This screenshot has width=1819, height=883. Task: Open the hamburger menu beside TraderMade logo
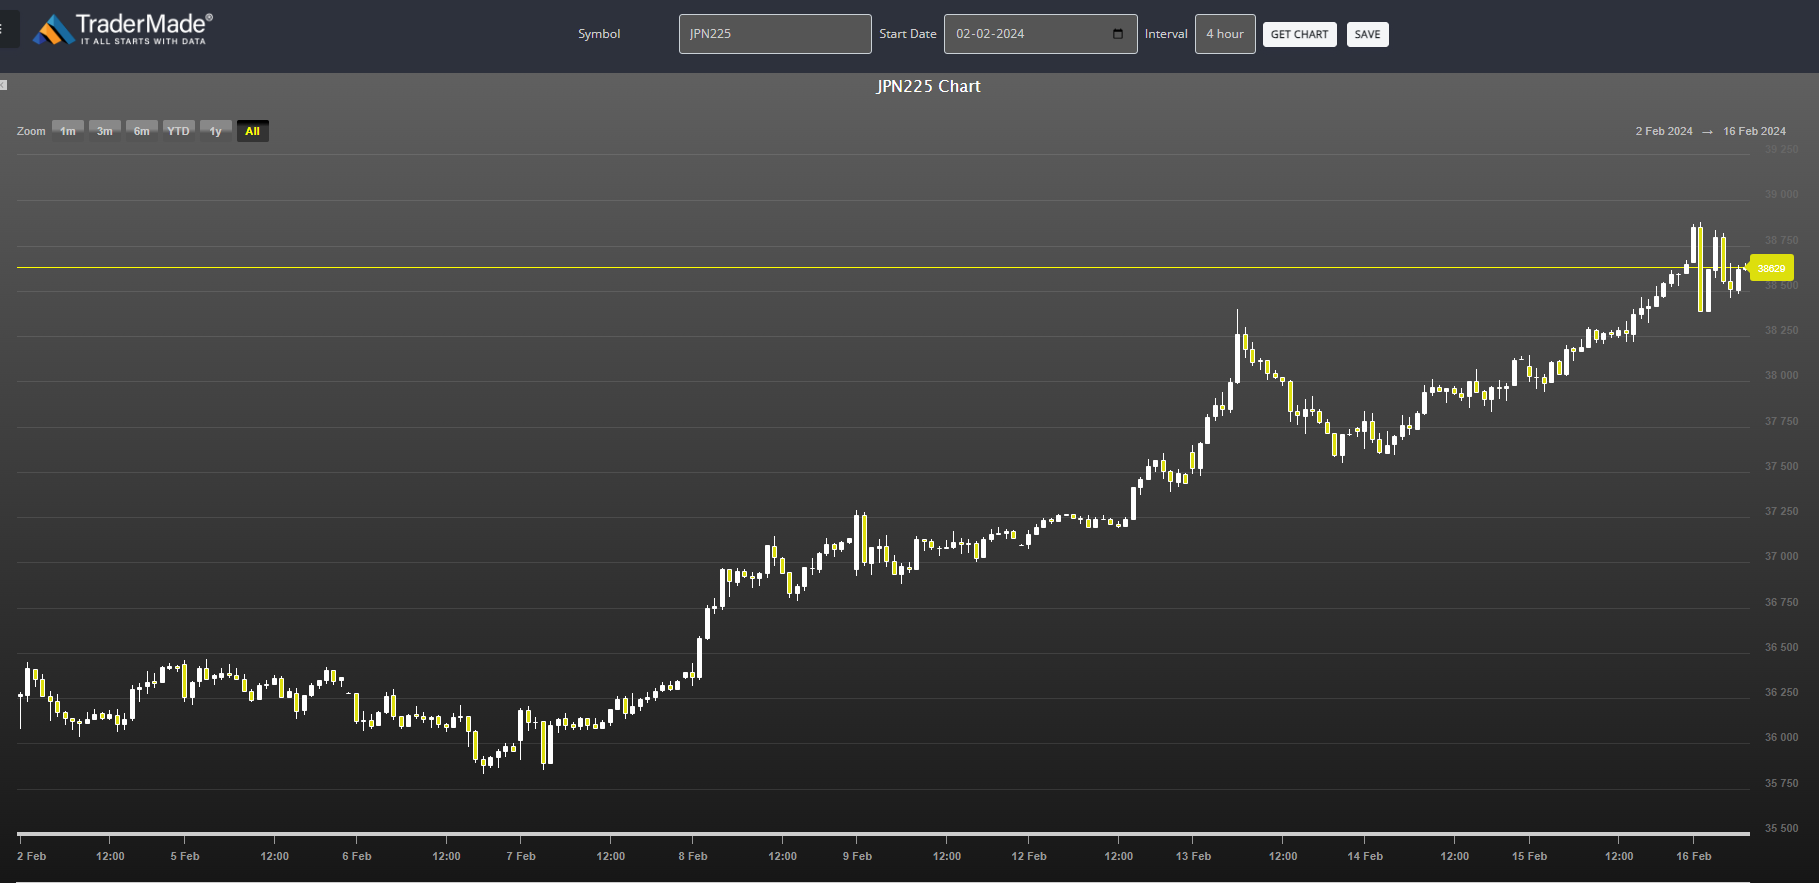5,29
